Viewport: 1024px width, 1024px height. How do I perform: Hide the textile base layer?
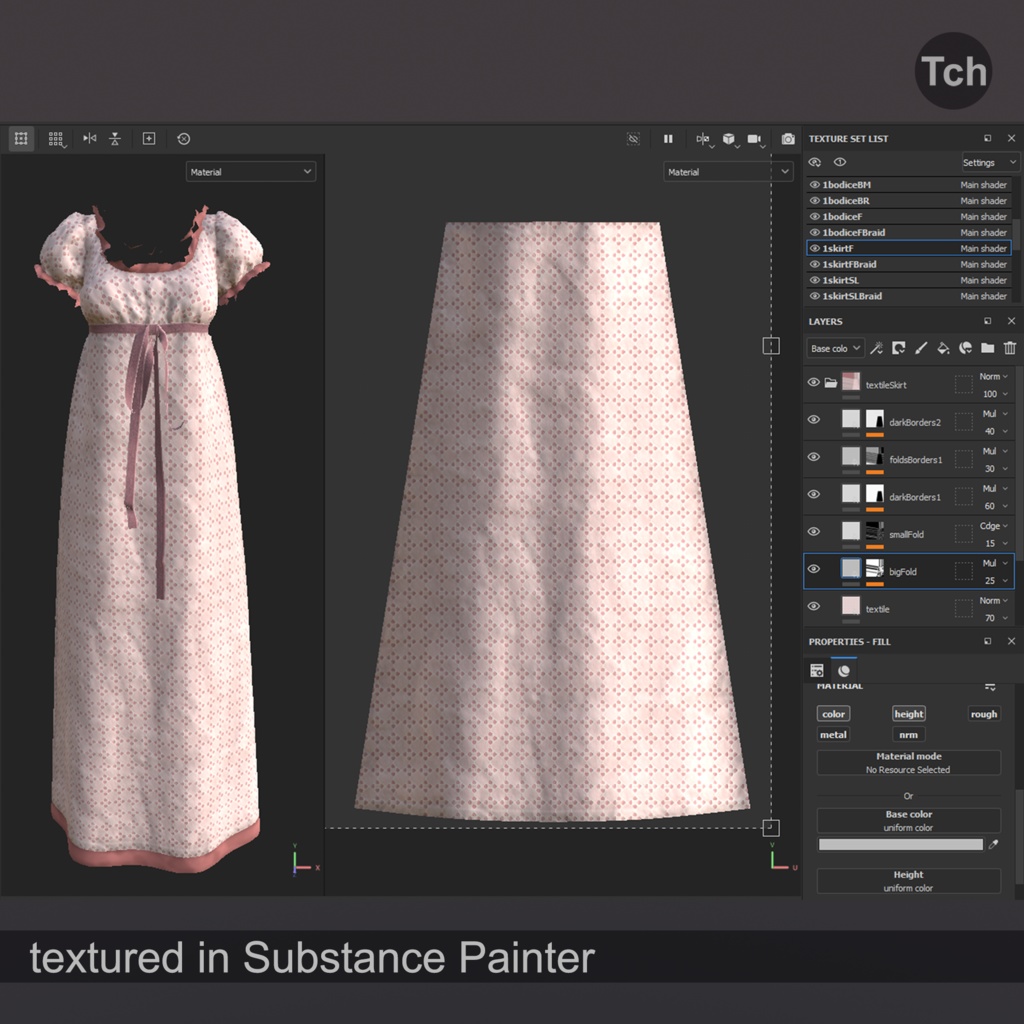coord(813,607)
